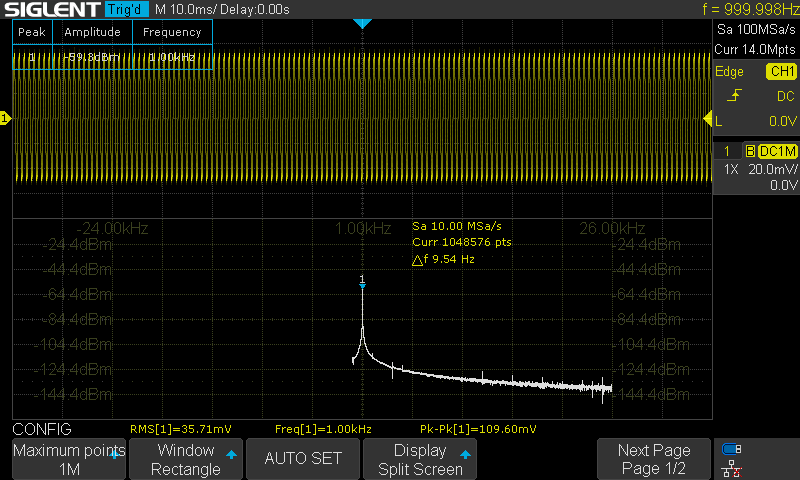Click the trigger level L 0.0V readout
This screenshot has height=480, width=800.
point(756,121)
